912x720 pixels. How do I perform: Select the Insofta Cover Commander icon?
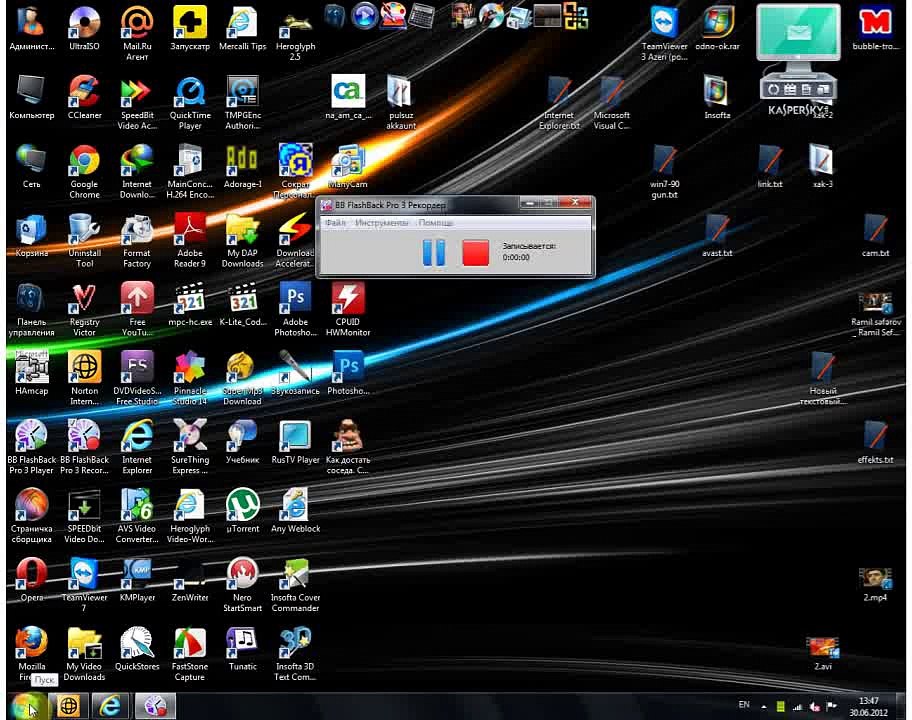295,584
